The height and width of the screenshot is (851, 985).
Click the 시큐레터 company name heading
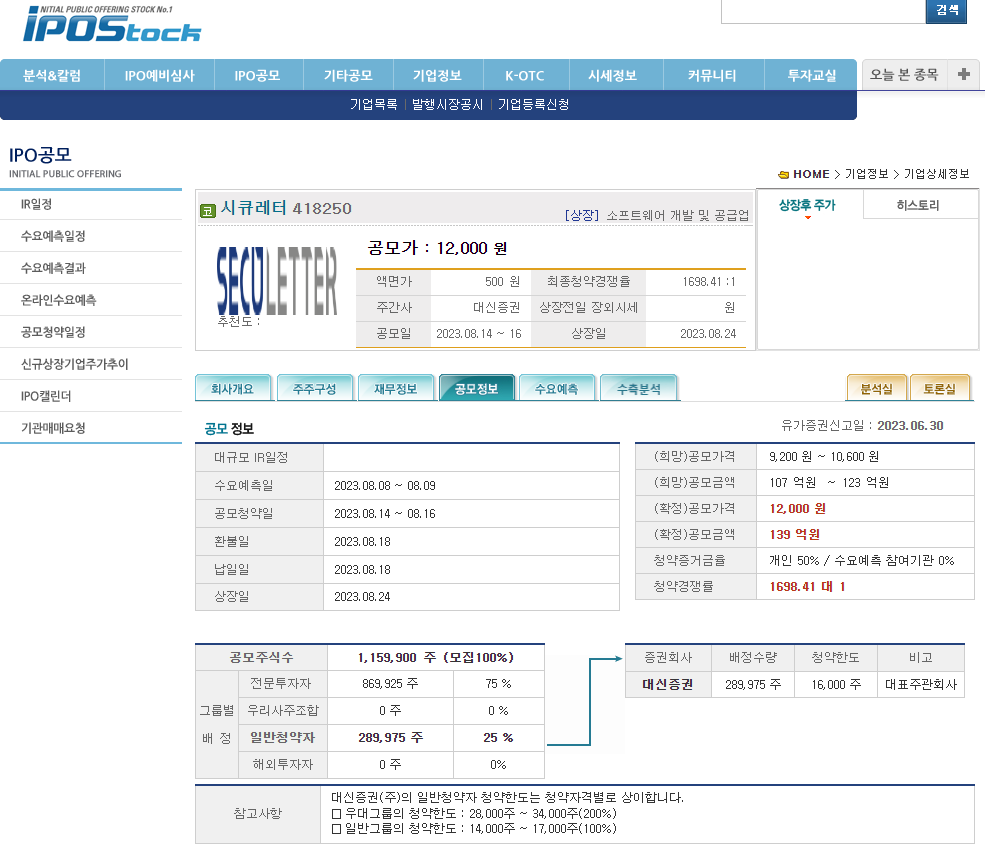point(253,208)
